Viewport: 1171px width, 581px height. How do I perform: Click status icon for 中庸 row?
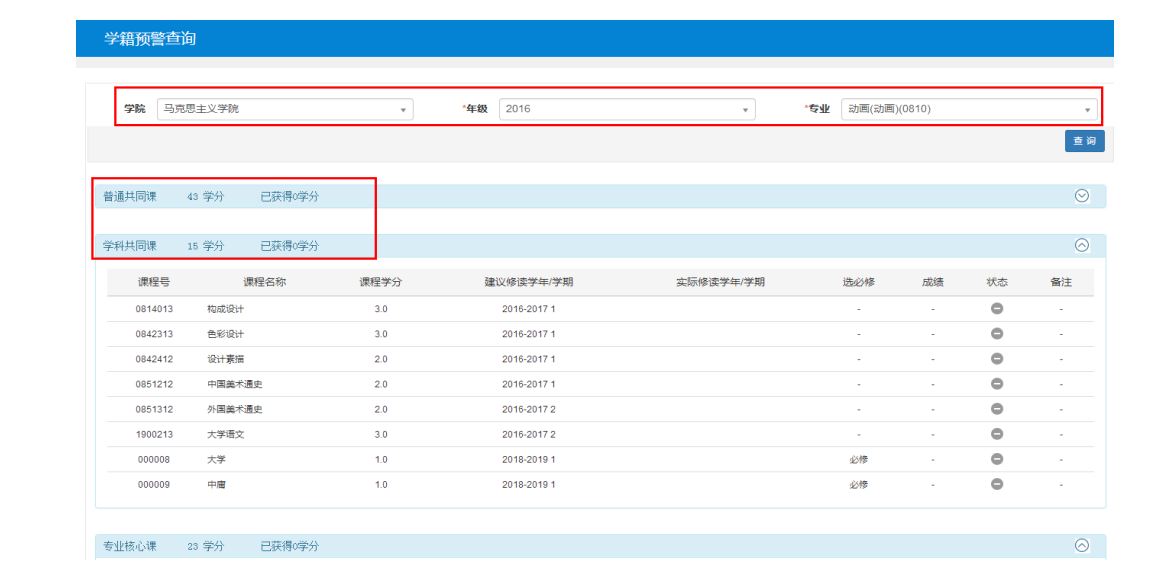point(996,484)
